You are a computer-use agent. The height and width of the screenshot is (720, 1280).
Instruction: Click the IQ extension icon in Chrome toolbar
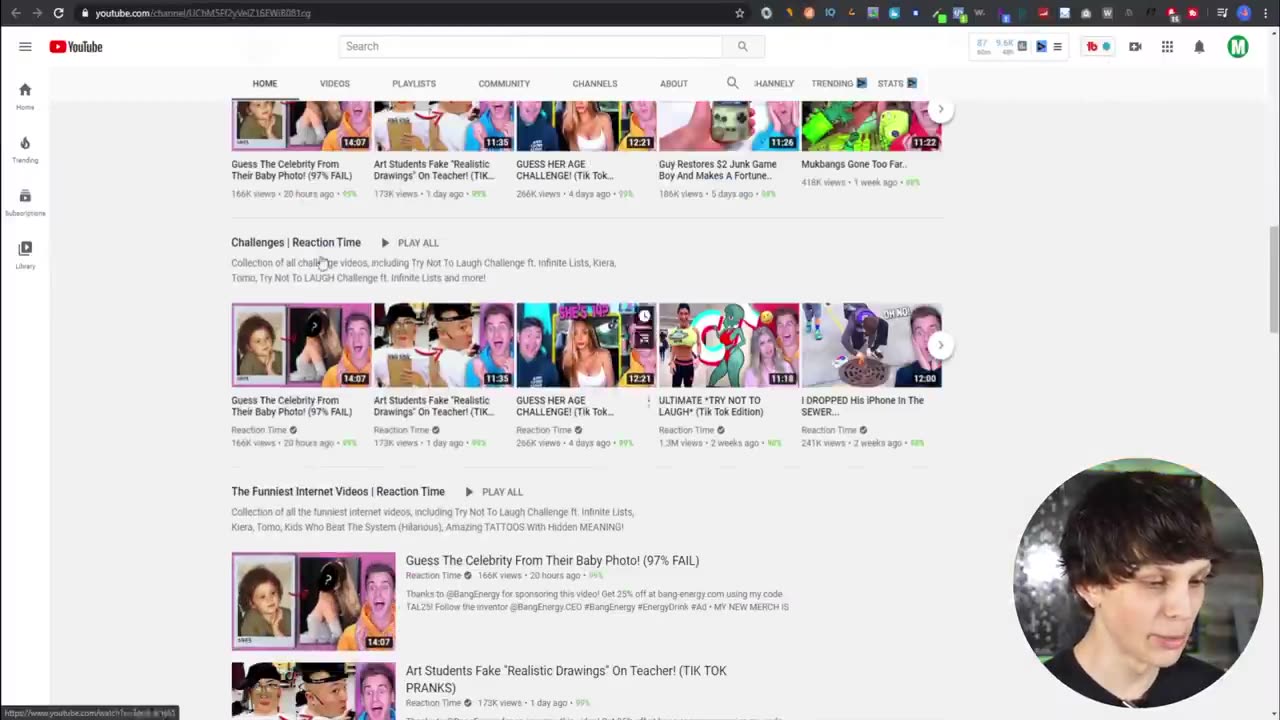[830, 13]
